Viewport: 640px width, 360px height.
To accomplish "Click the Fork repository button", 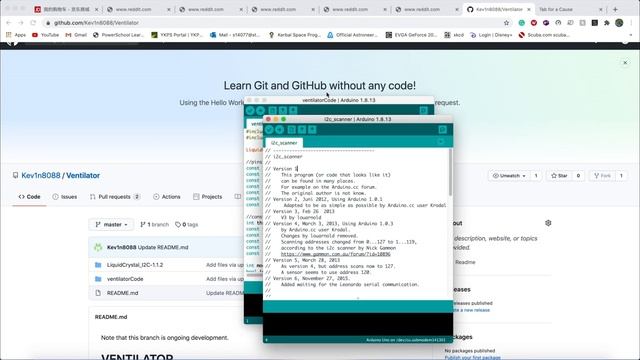I will (x=602, y=176).
